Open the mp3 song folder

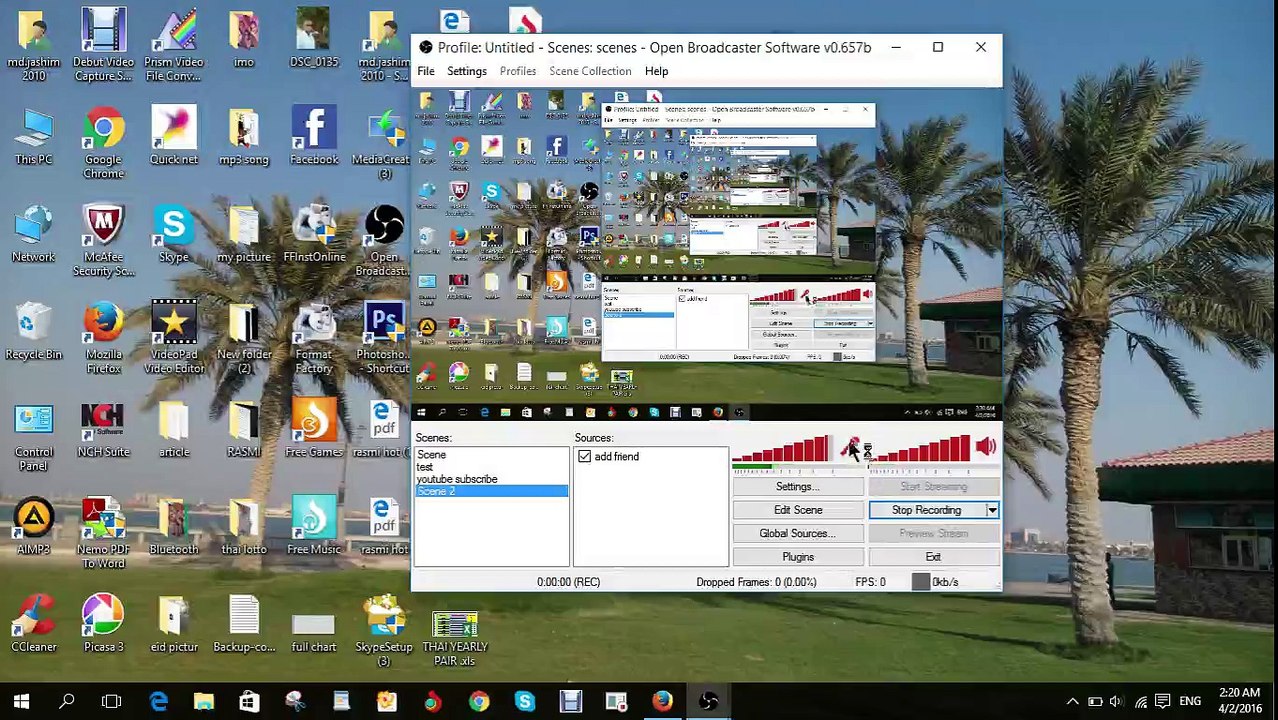click(244, 136)
